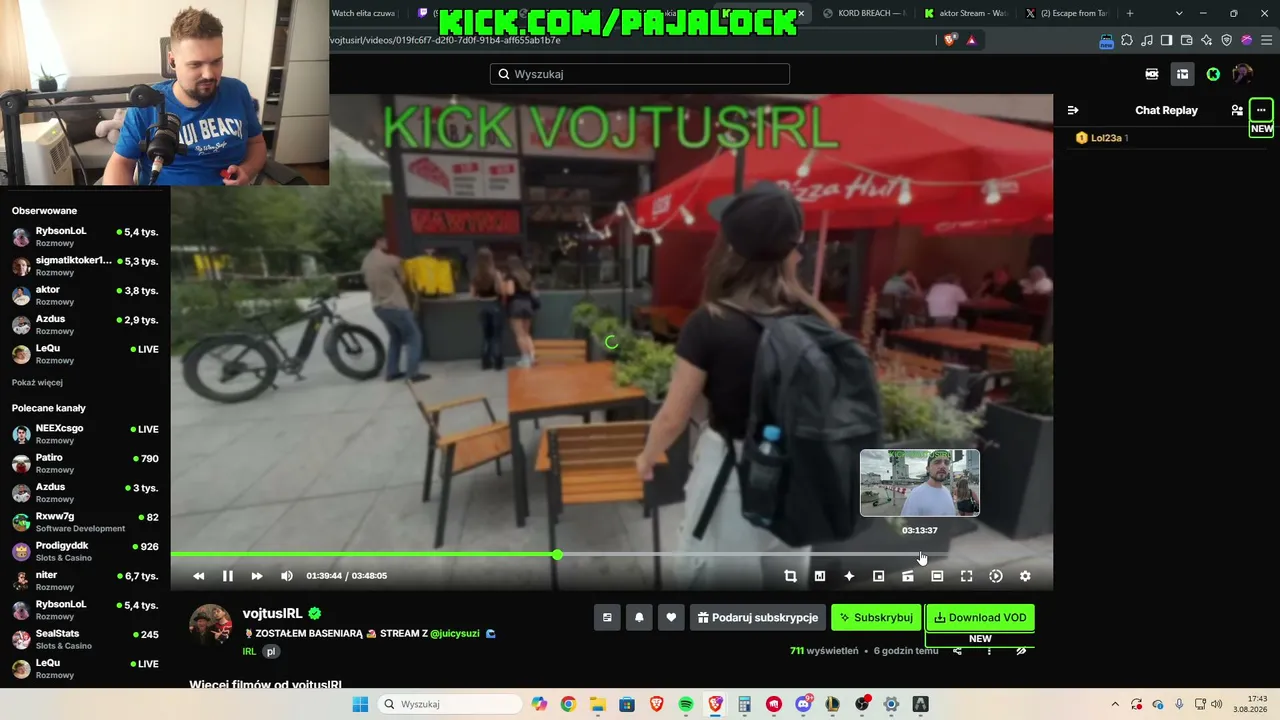The height and width of the screenshot is (720, 1280).
Task: Open Patiro in recommended channels
Action: click(85, 463)
